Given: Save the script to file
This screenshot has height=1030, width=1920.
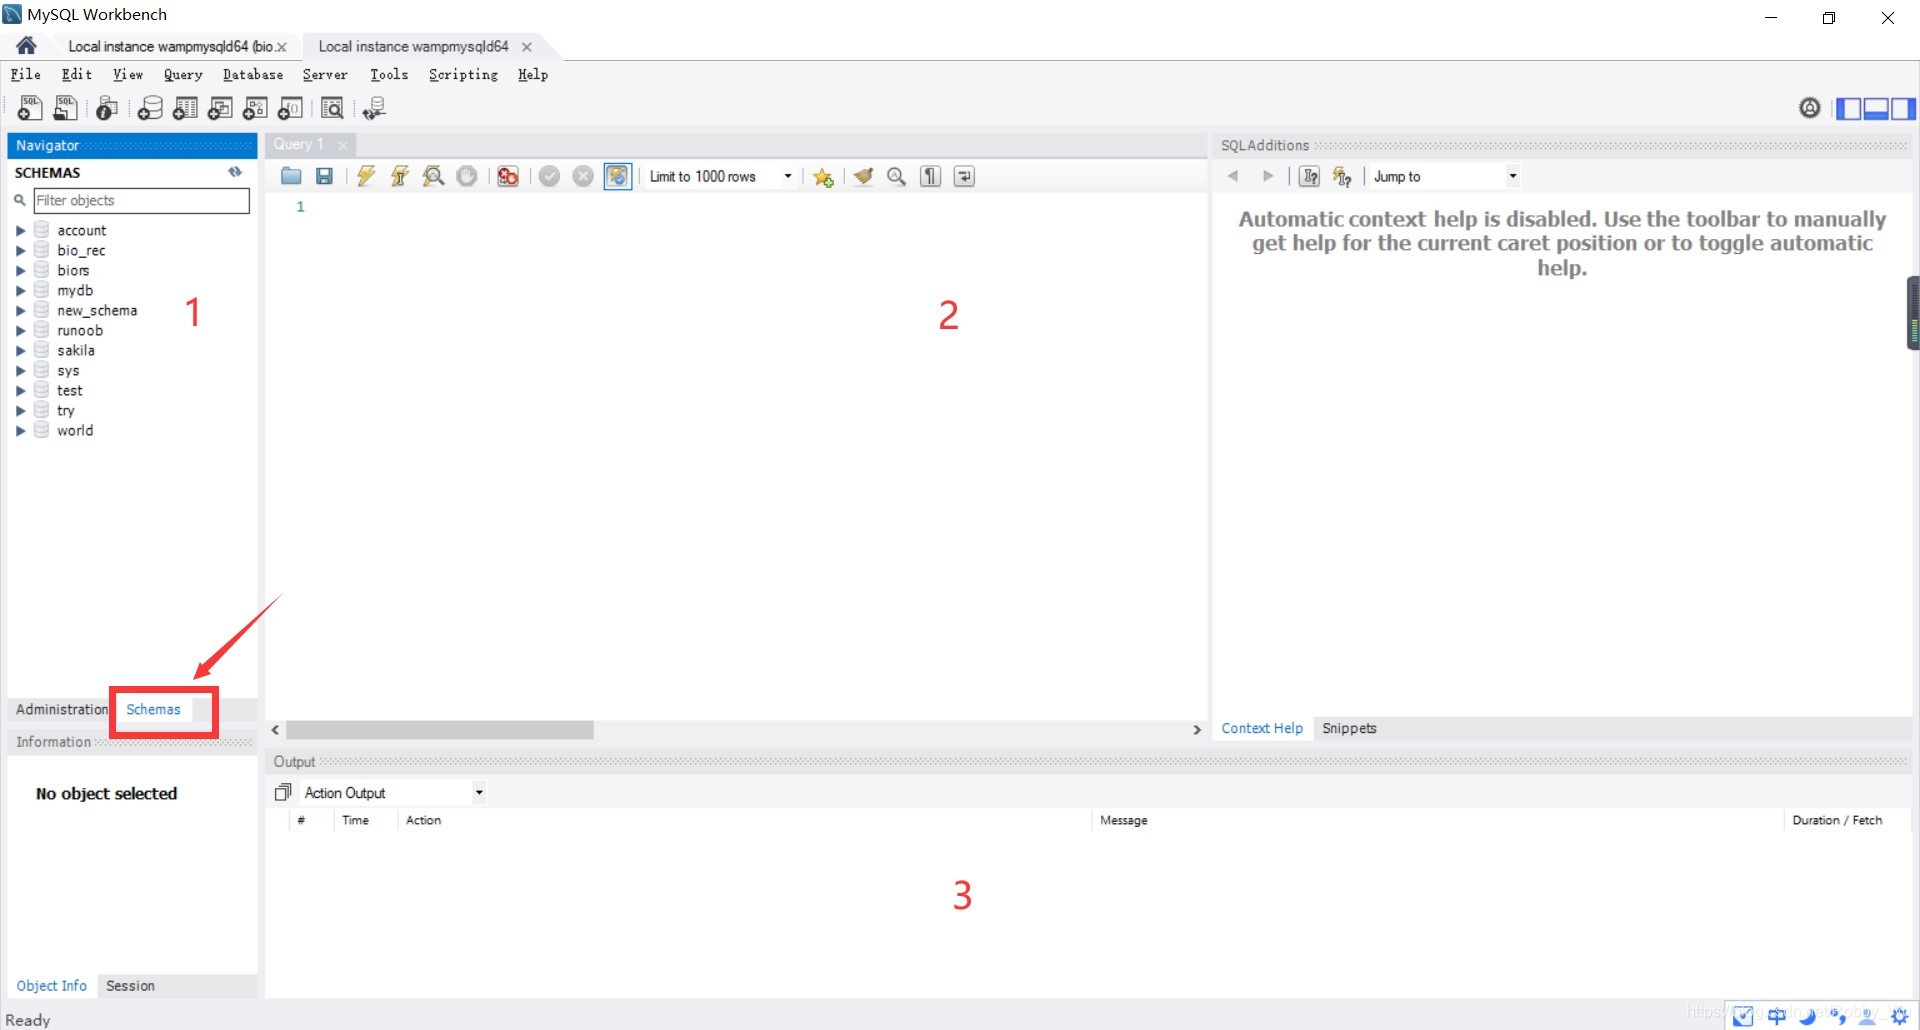Looking at the screenshot, I should pos(324,176).
